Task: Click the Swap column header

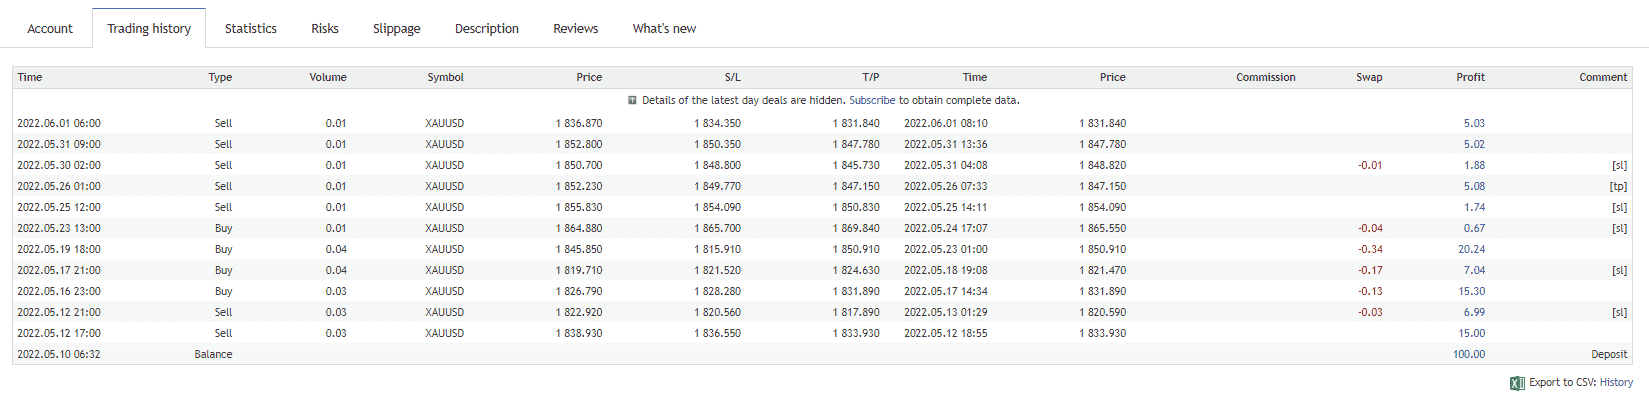Action: [x=1369, y=77]
